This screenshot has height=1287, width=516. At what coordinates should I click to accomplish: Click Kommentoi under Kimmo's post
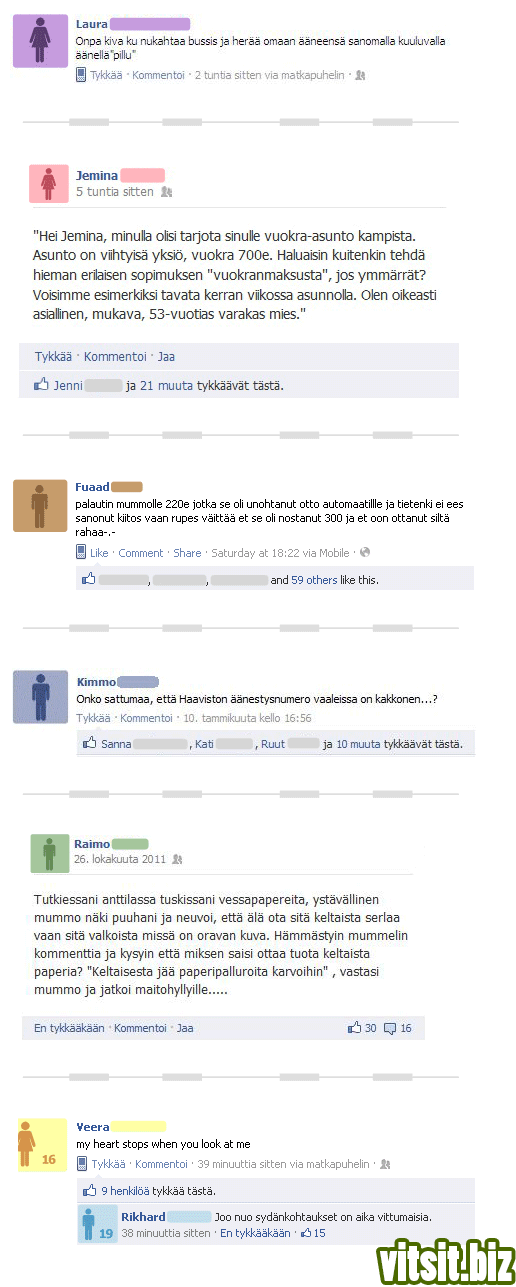(x=147, y=718)
